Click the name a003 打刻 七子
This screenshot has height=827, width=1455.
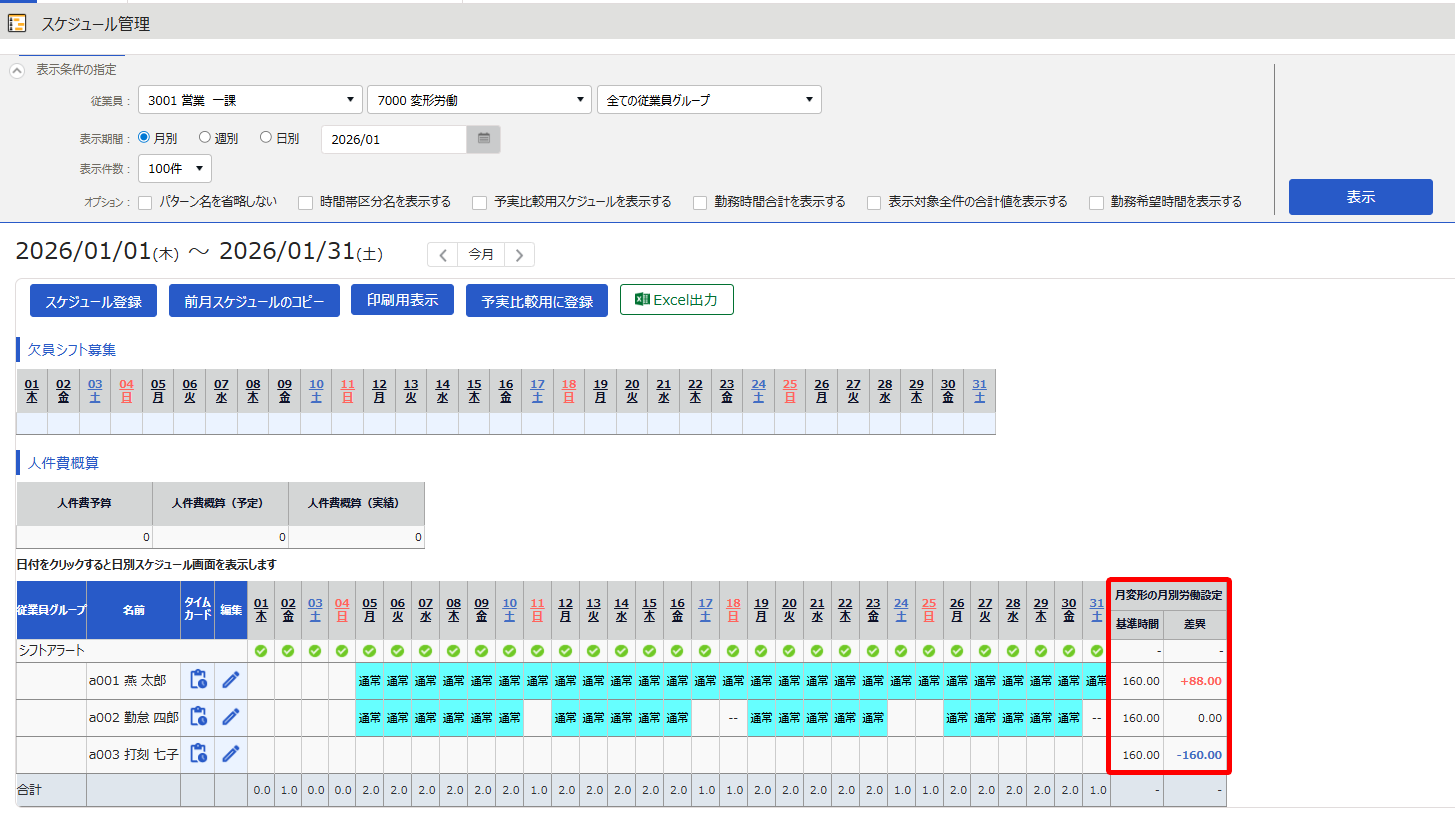[x=134, y=754]
